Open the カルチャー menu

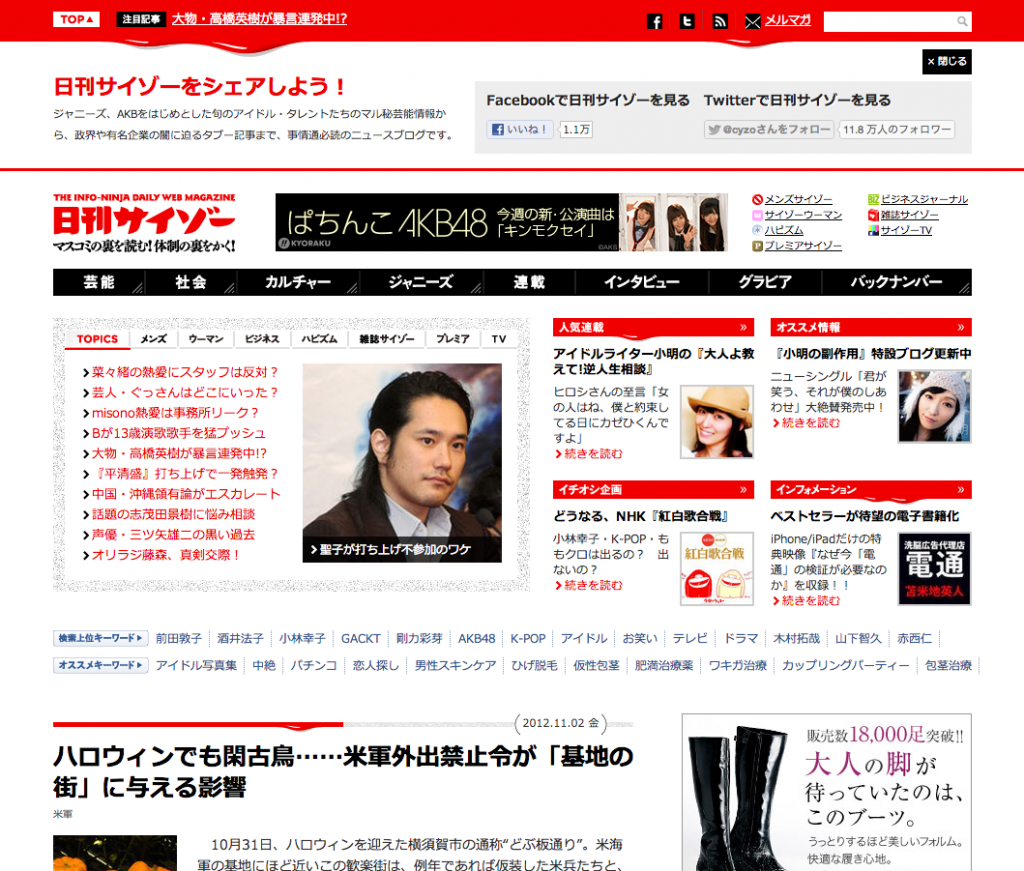298,282
